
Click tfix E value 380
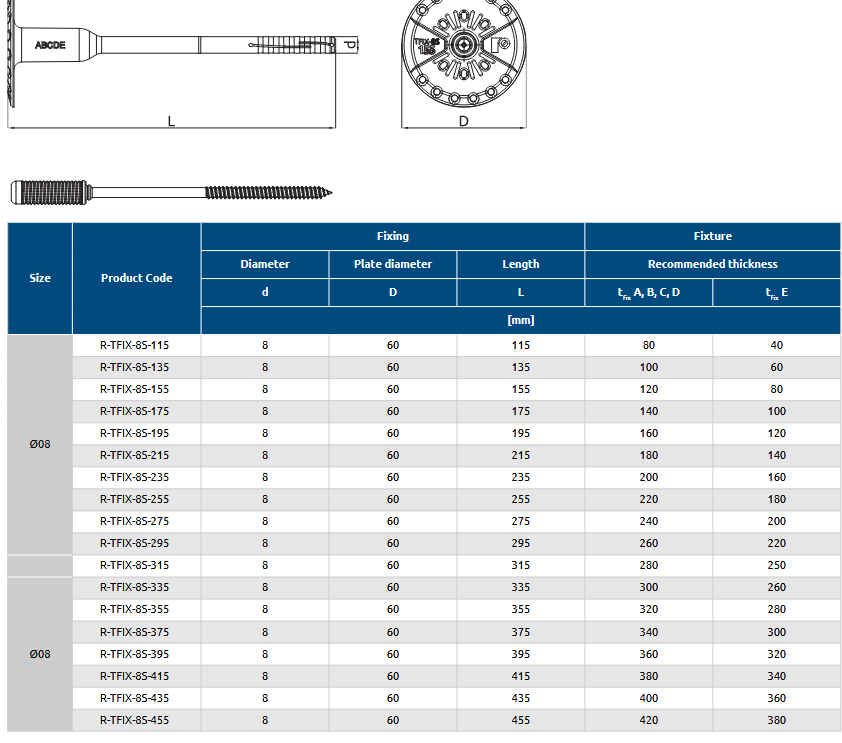[776, 720]
